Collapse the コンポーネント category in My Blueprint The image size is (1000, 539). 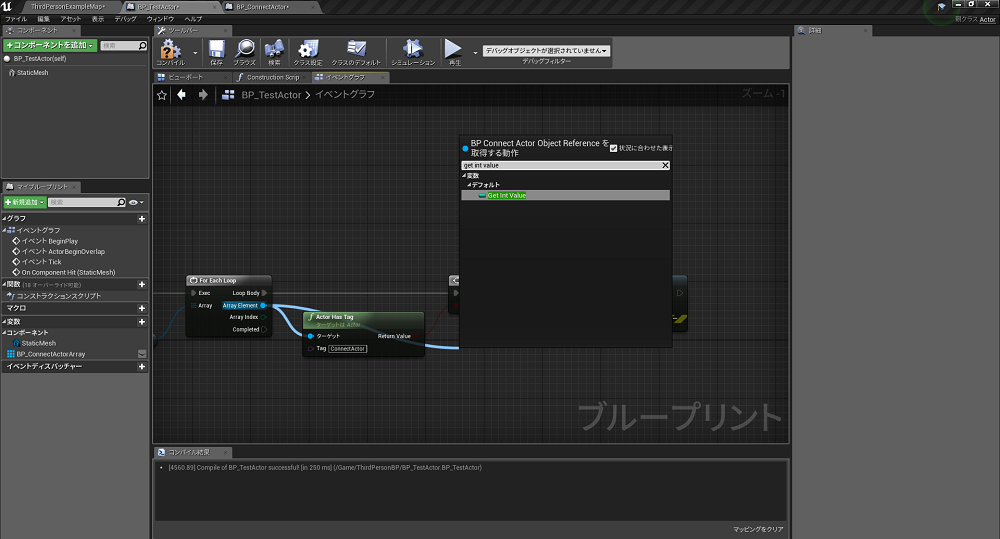click(x=4, y=333)
